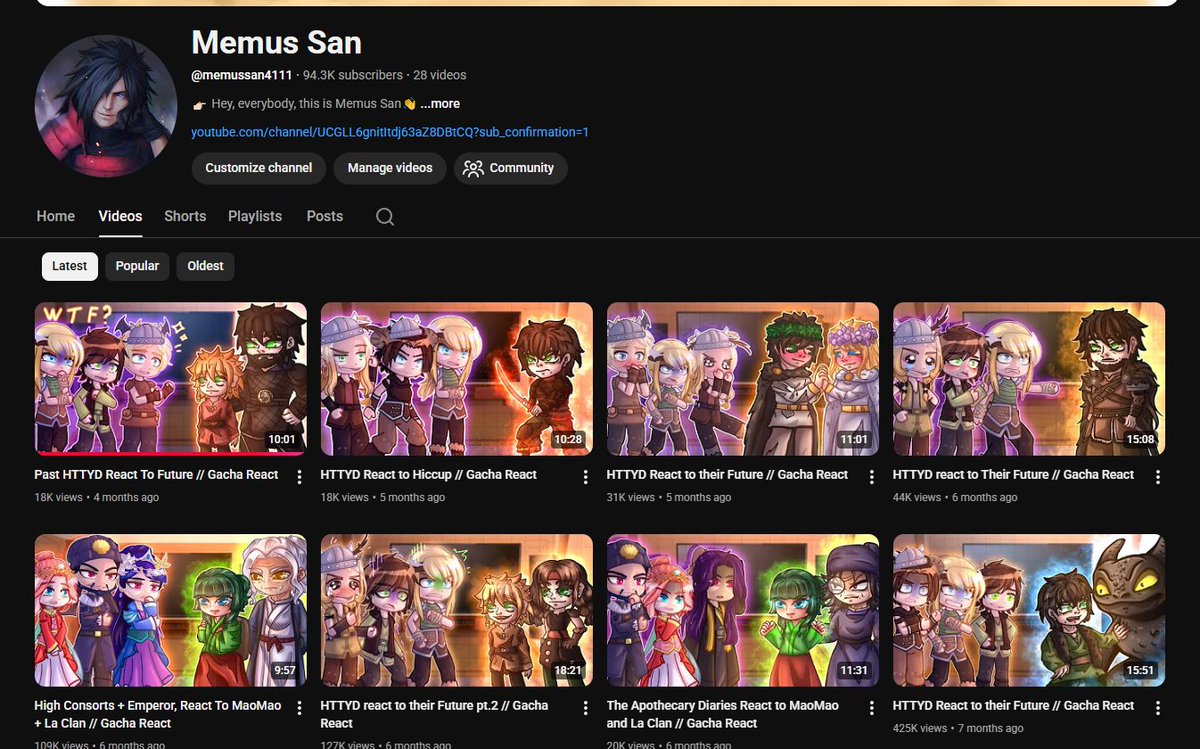1200x749 pixels.
Task: Click the @memussan4111 handle text
Action: click(242, 75)
